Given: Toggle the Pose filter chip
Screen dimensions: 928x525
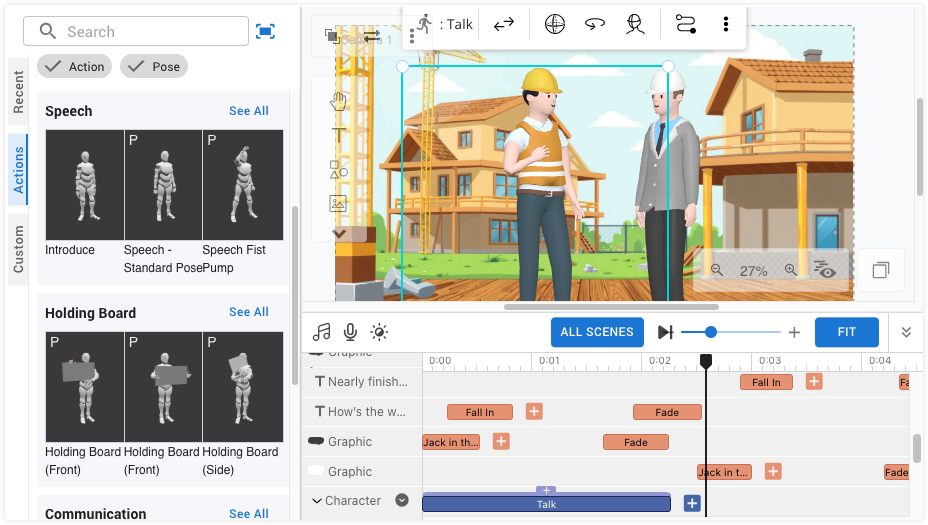Looking at the screenshot, I should pos(154,66).
